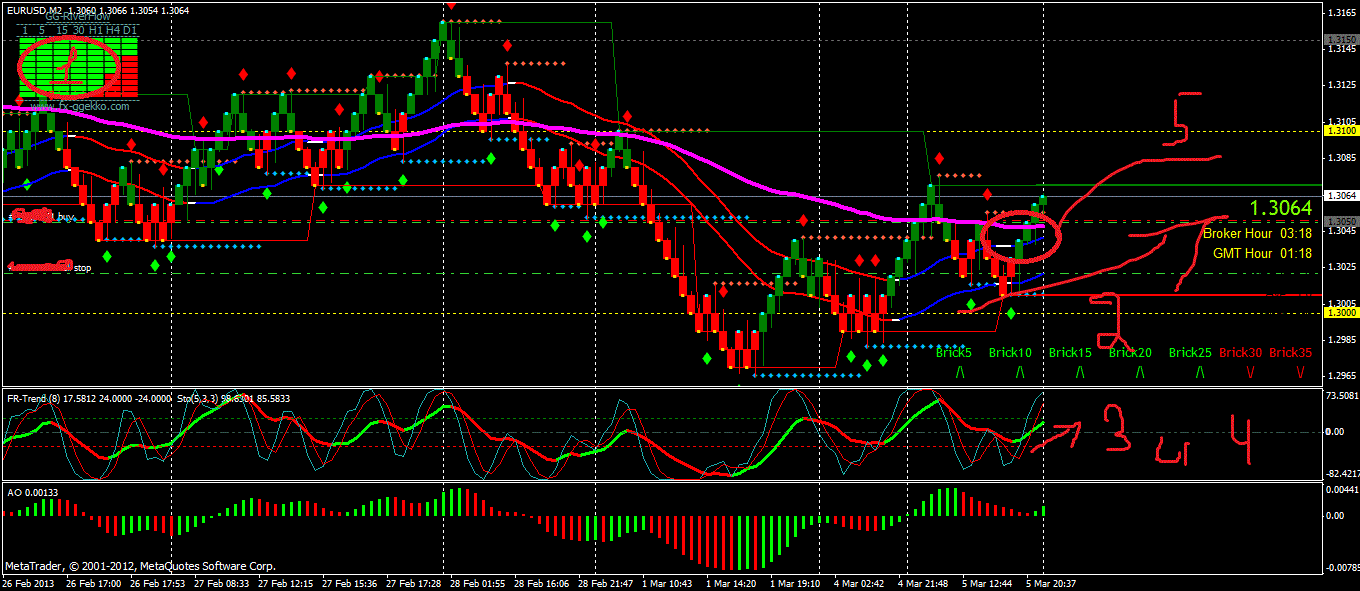Click the -82.4217 indicator scale value

pos(1342,473)
